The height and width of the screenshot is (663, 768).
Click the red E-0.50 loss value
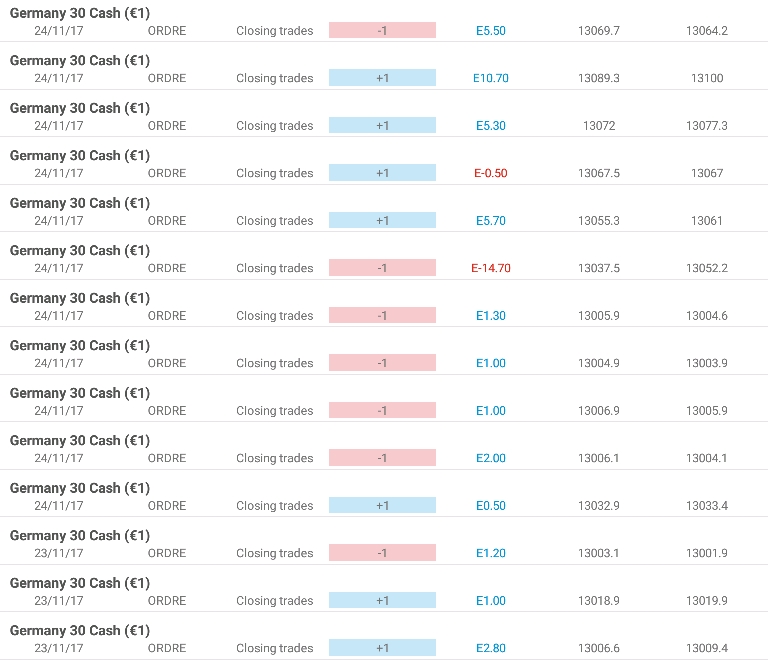[x=490, y=173]
